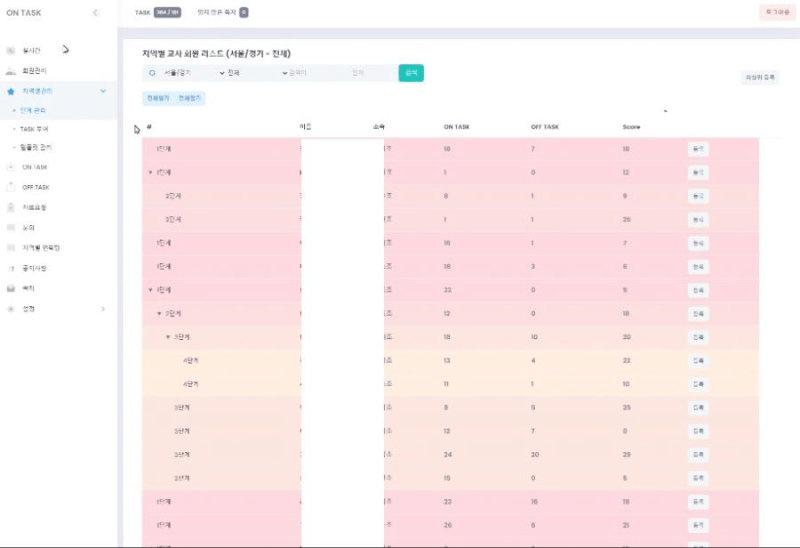Collapse the ON TASK sidebar with the arrow icon
Image resolution: width=800 pixels, height=548 pixels.
[95, 13]
